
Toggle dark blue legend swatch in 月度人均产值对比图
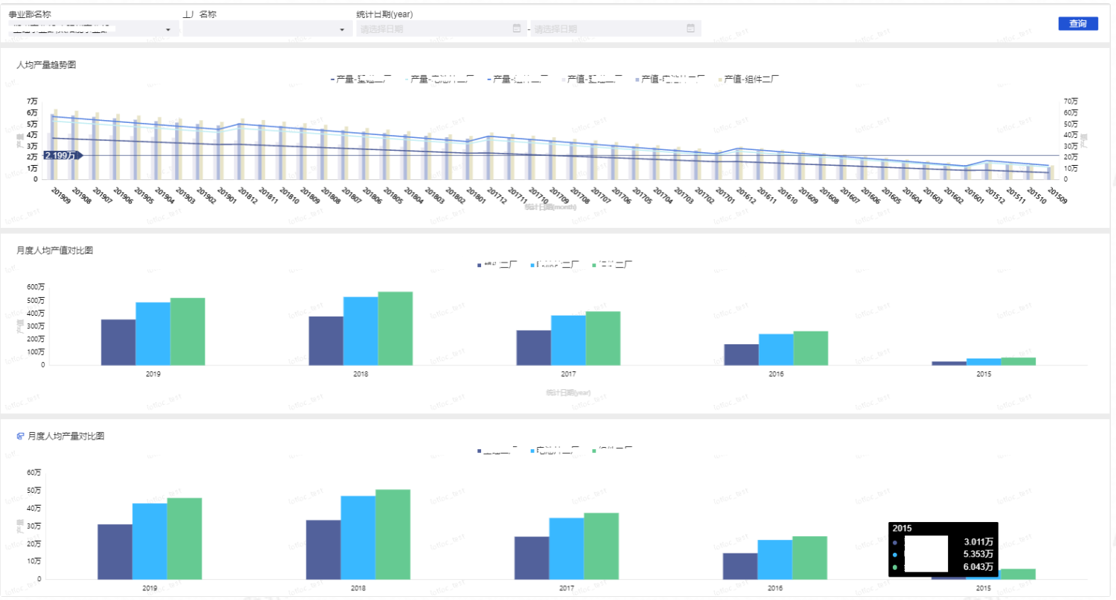[x=480, y=265]
